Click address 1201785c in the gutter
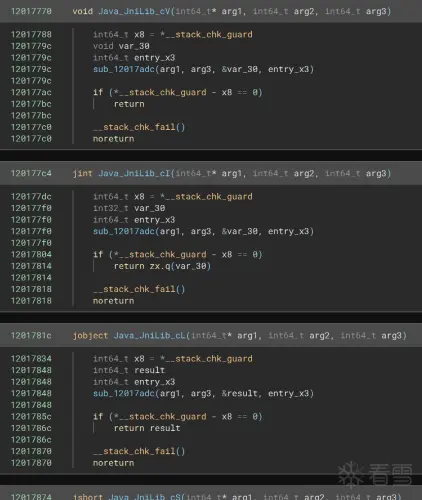 [31, 416]
